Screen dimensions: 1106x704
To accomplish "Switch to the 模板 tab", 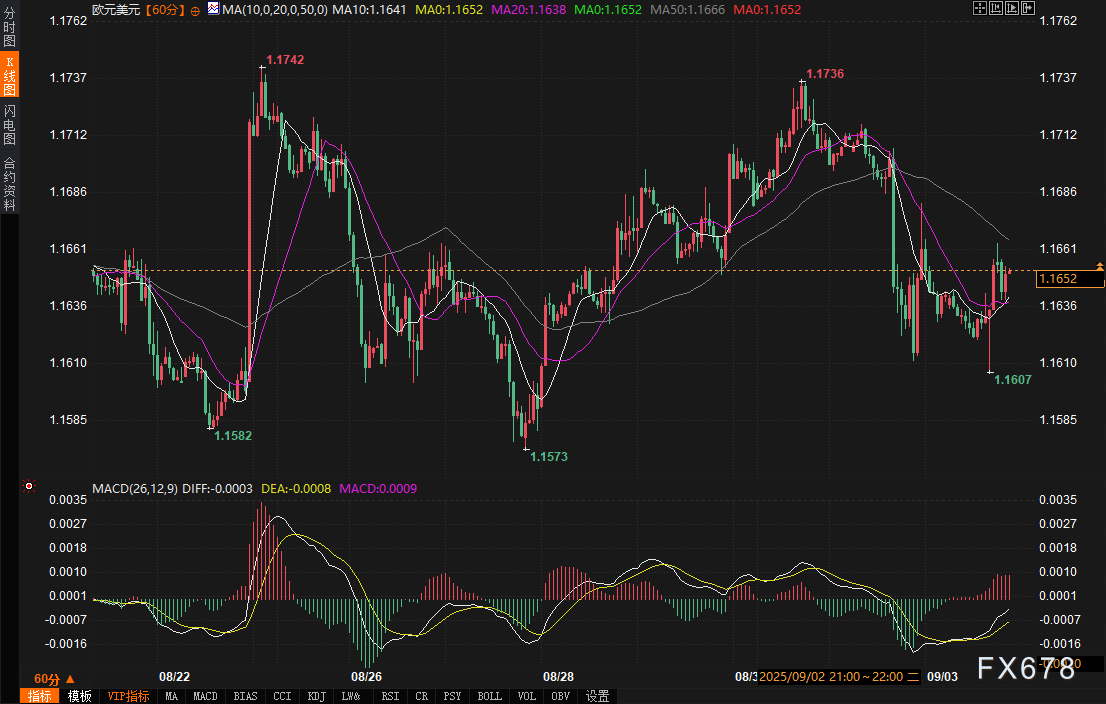I will (x=79, y=696).
